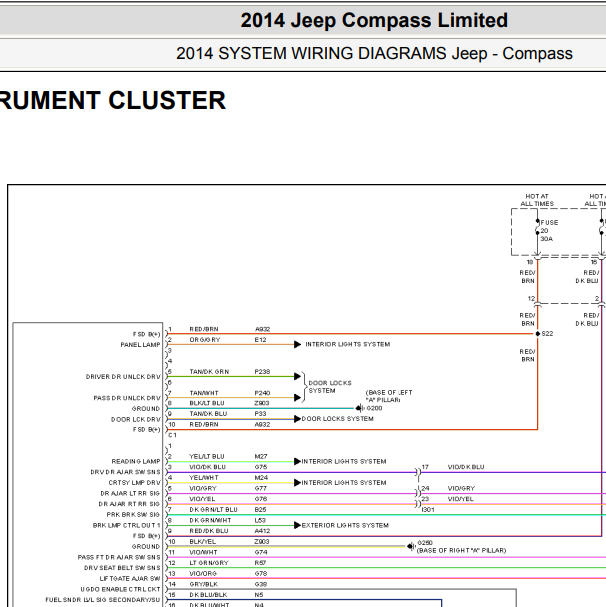This screenshot has width=606, height=607.
Task: Select the "READING LAMP" pin label
Action: [x=136, y=461]
